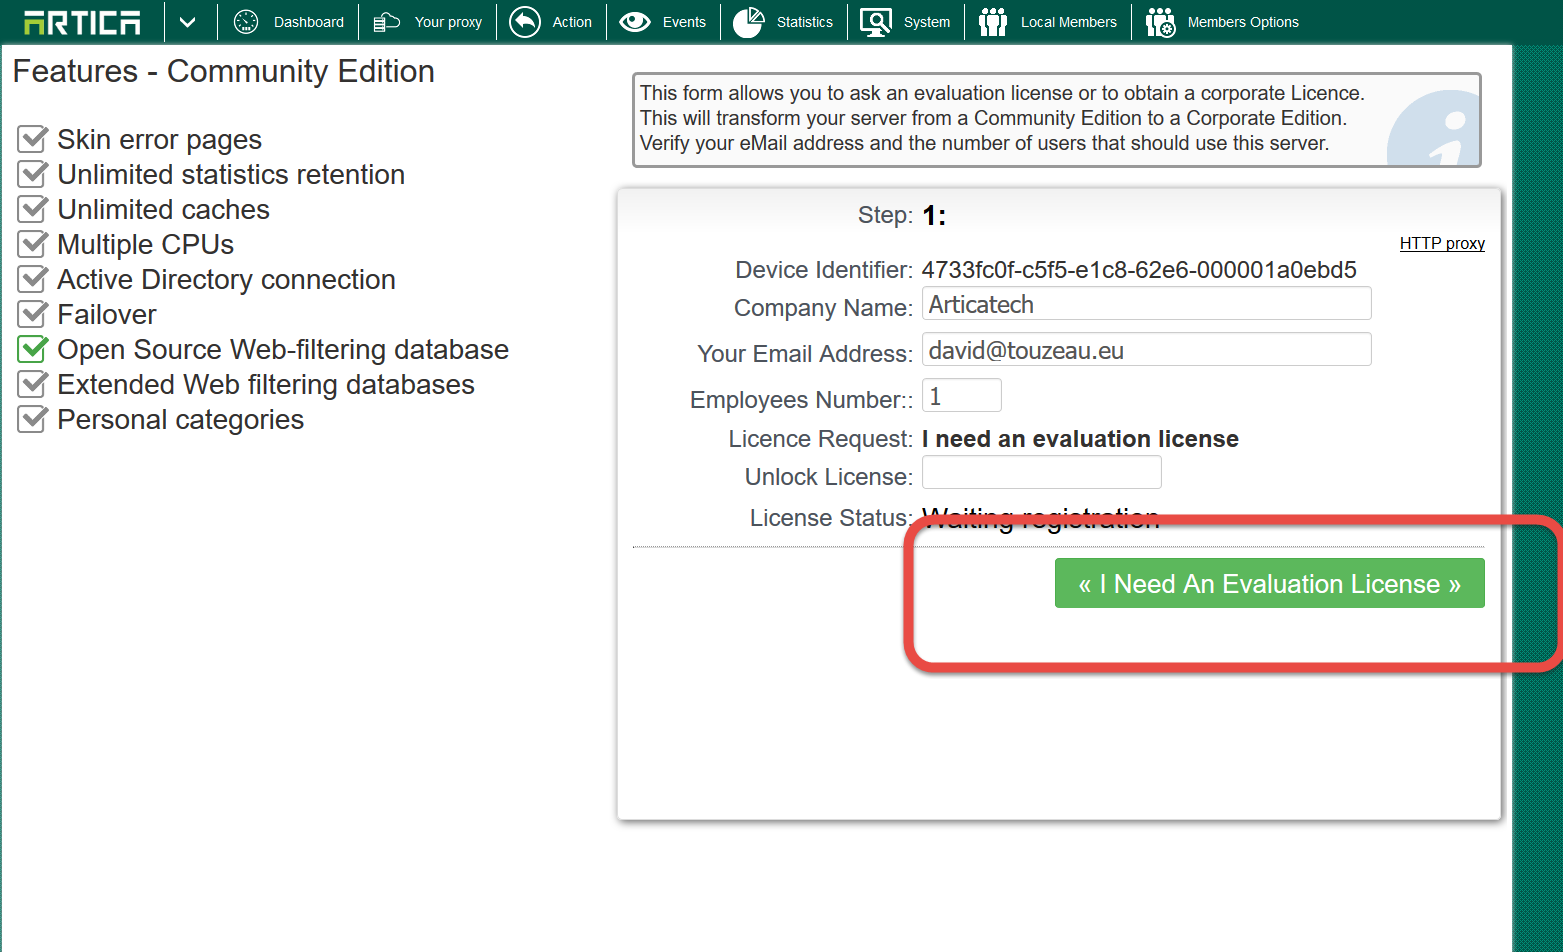Open the System menu label
The width and height of the screenshot is (1563, 952).
[927, 22]
